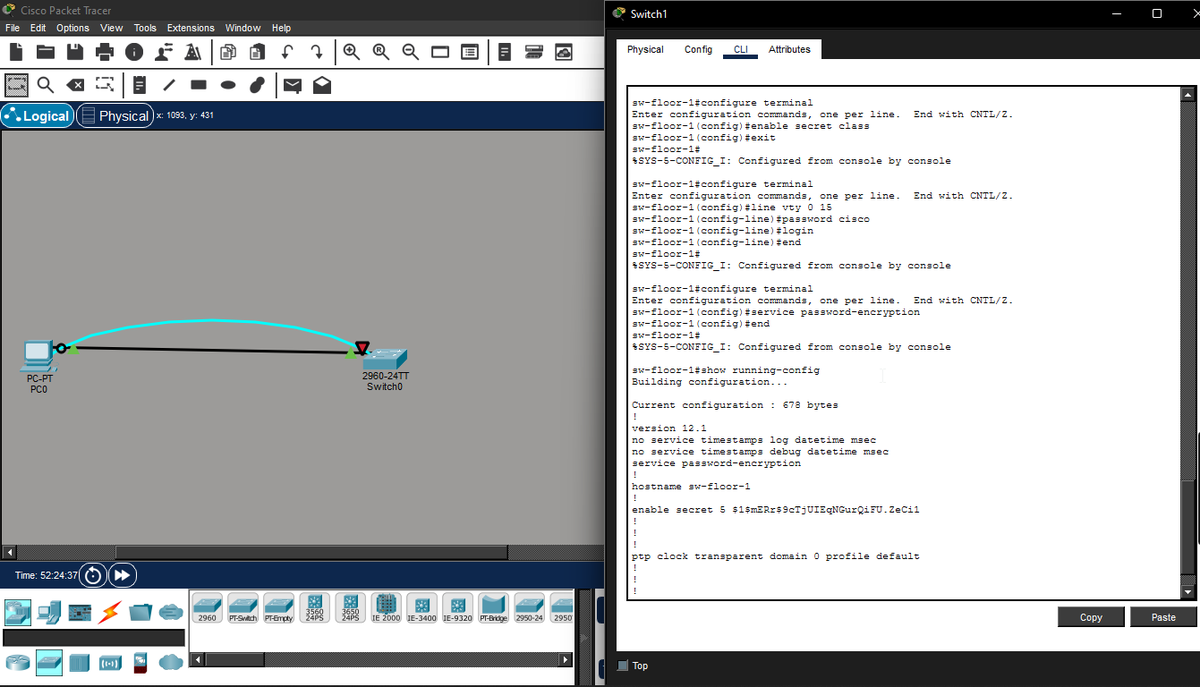Image resolution: width=1200 pixels, height=687 pixels.
Task: Select the Draw Ellipse tool
Action: point(228,85)
